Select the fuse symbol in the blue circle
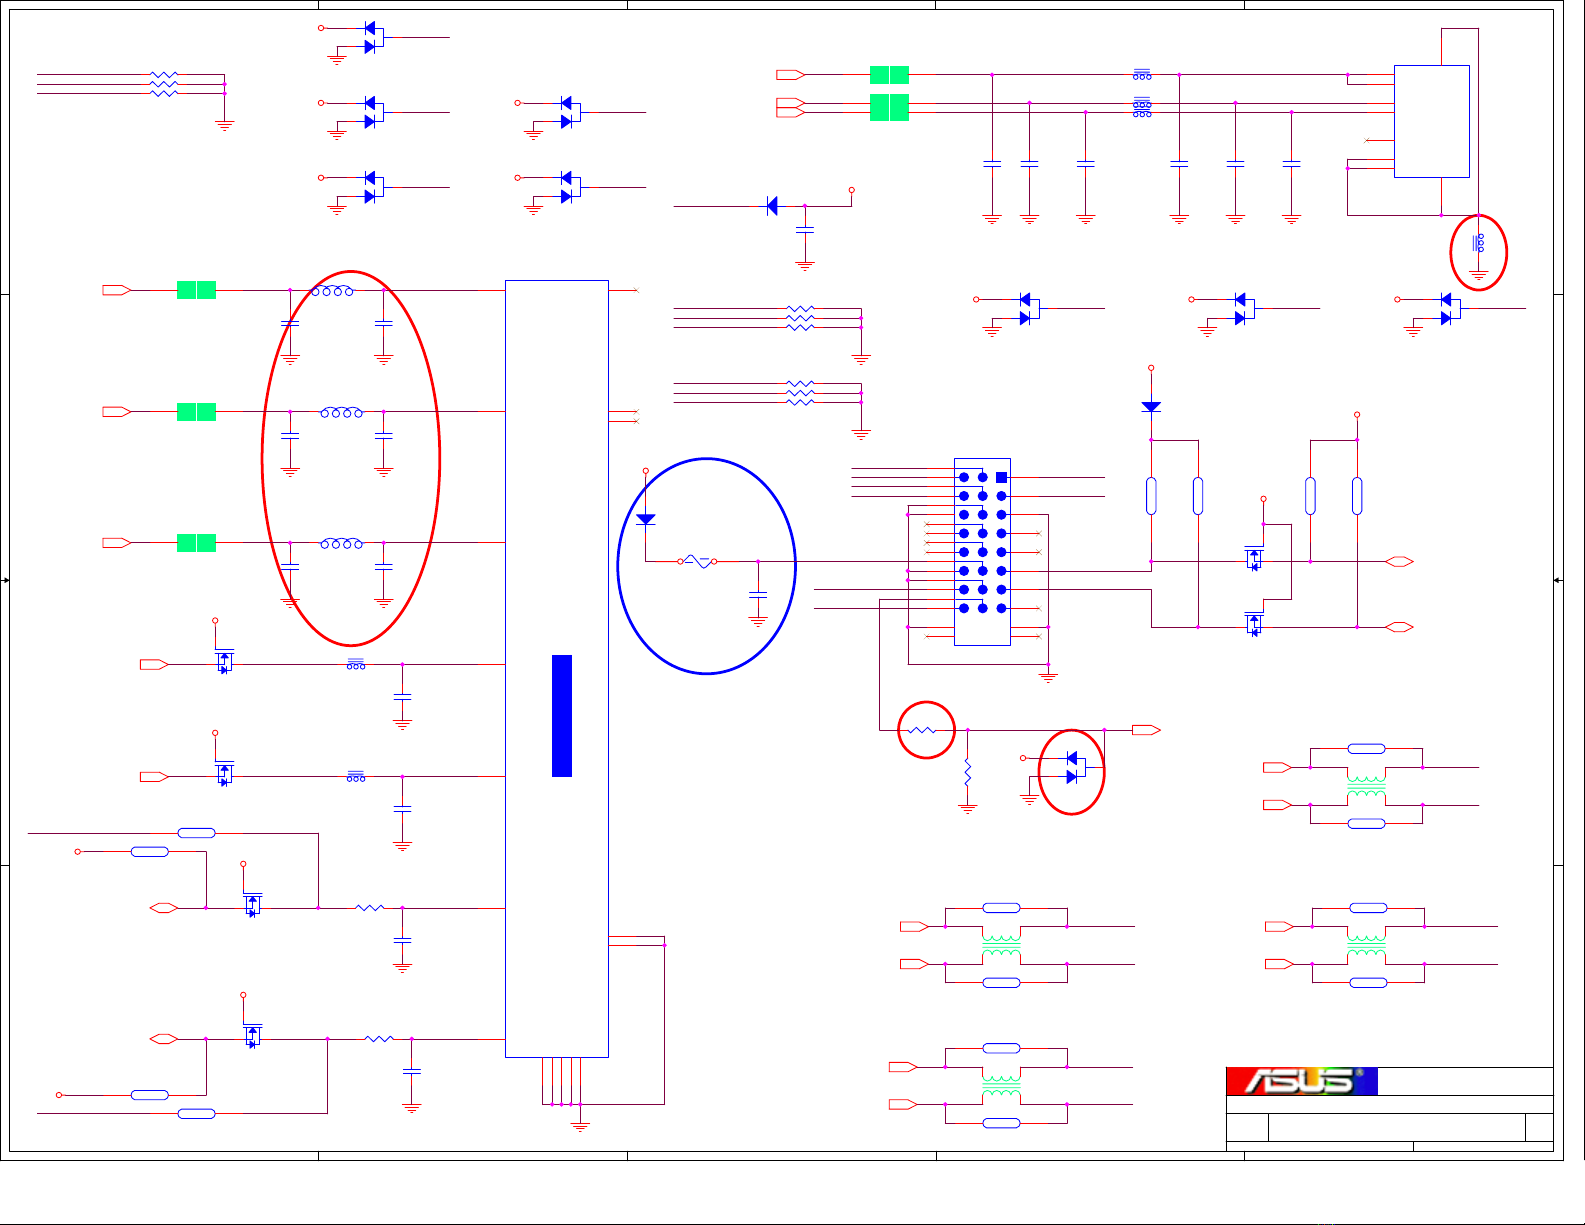The height and width of the screenshot is (1225, 1585). (697, 562)
